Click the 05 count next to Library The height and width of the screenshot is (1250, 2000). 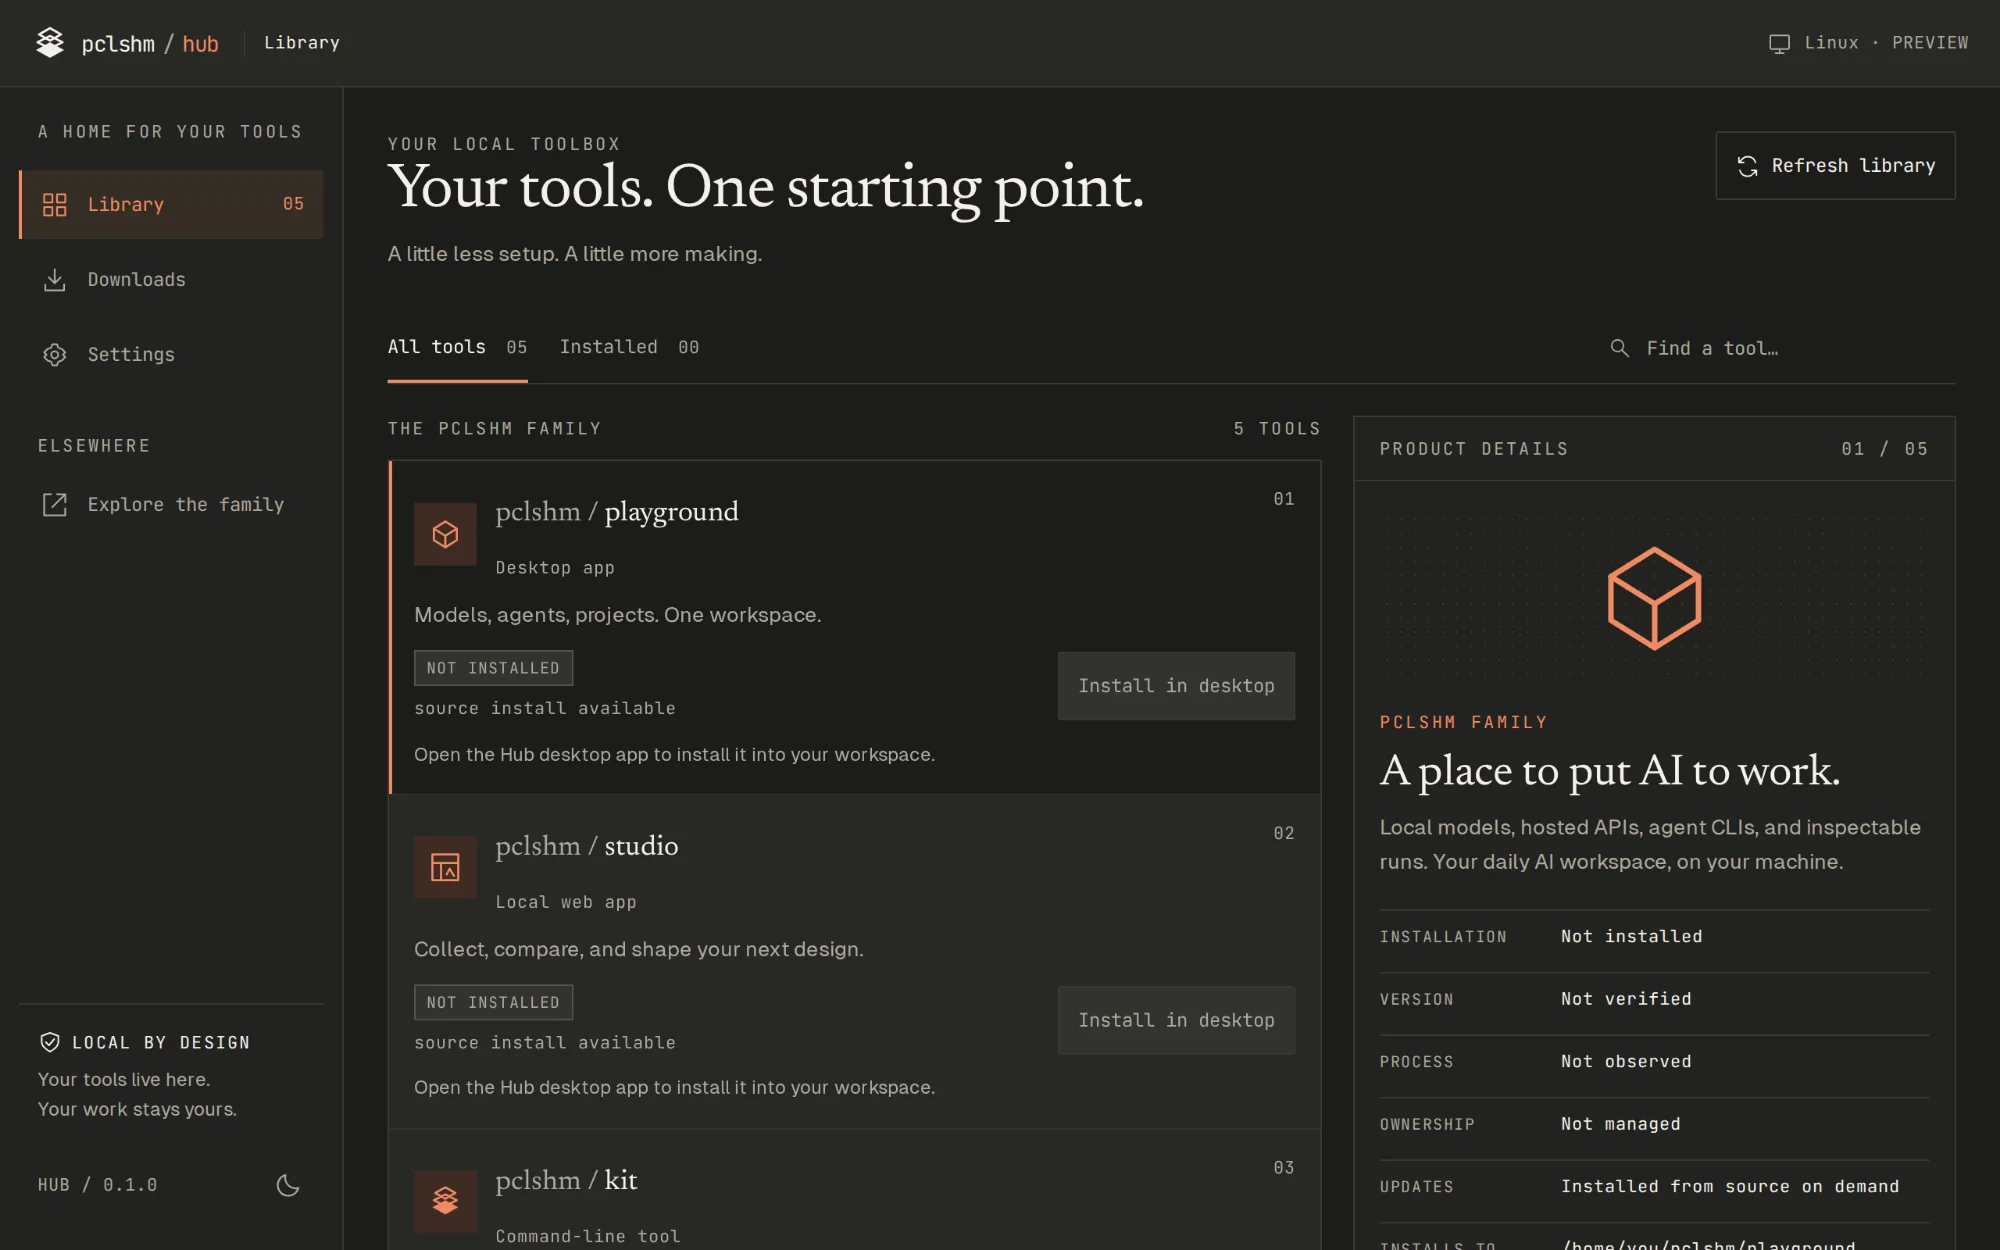293,204
